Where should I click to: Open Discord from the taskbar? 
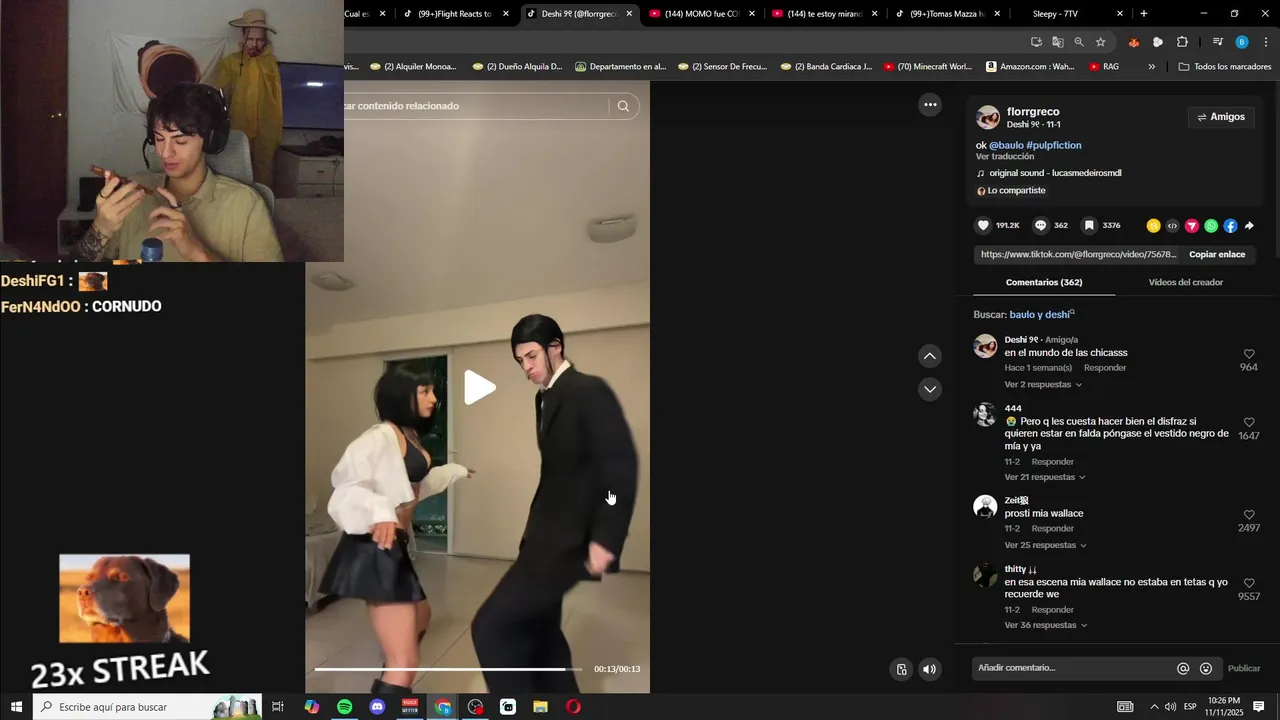tap(377, 707)
